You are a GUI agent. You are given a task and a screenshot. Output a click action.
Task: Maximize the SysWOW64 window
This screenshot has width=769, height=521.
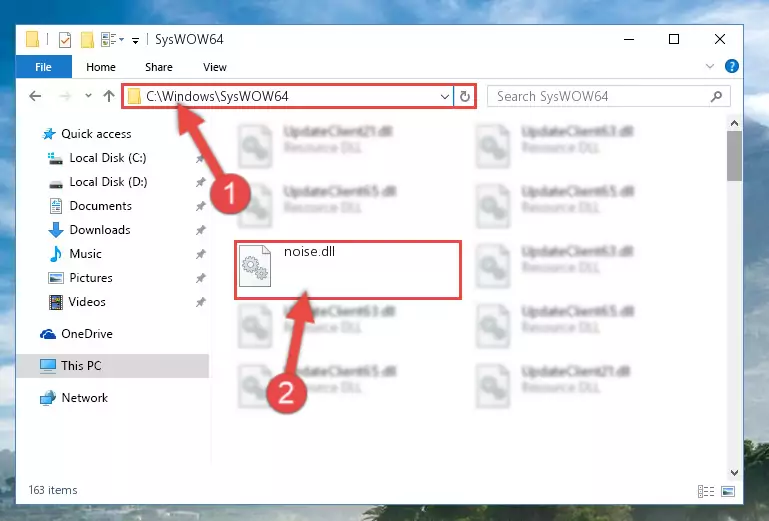click(674, 39)
